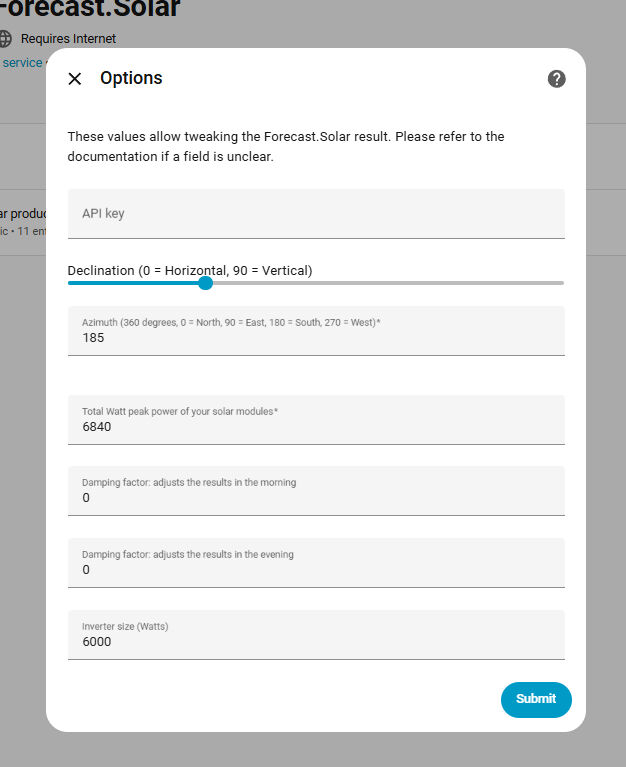Open help via the question mark icon
626x767 pixels.
(557, 79)
